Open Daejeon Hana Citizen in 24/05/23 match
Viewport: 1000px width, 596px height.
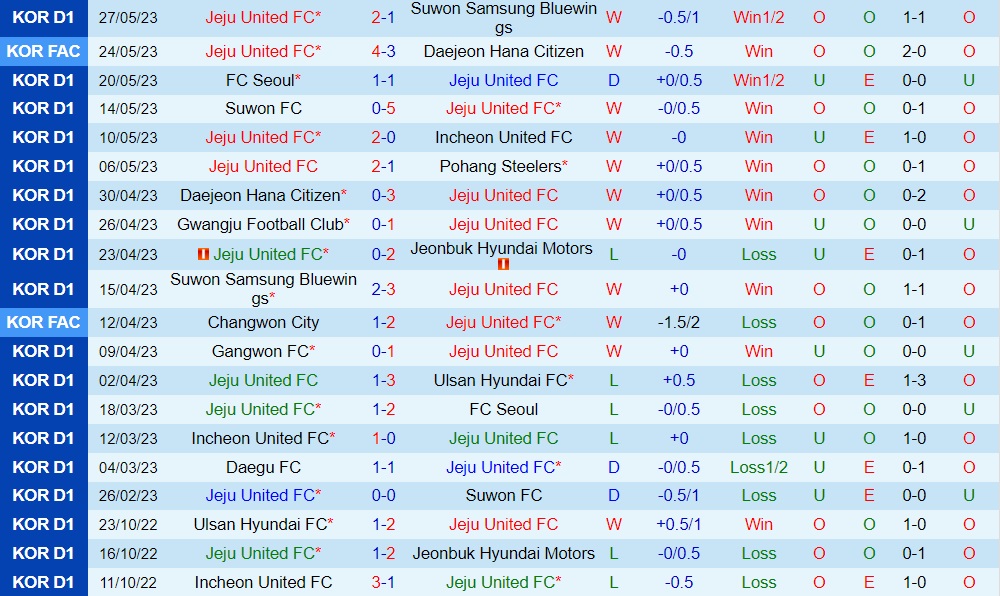pos(504,51)
